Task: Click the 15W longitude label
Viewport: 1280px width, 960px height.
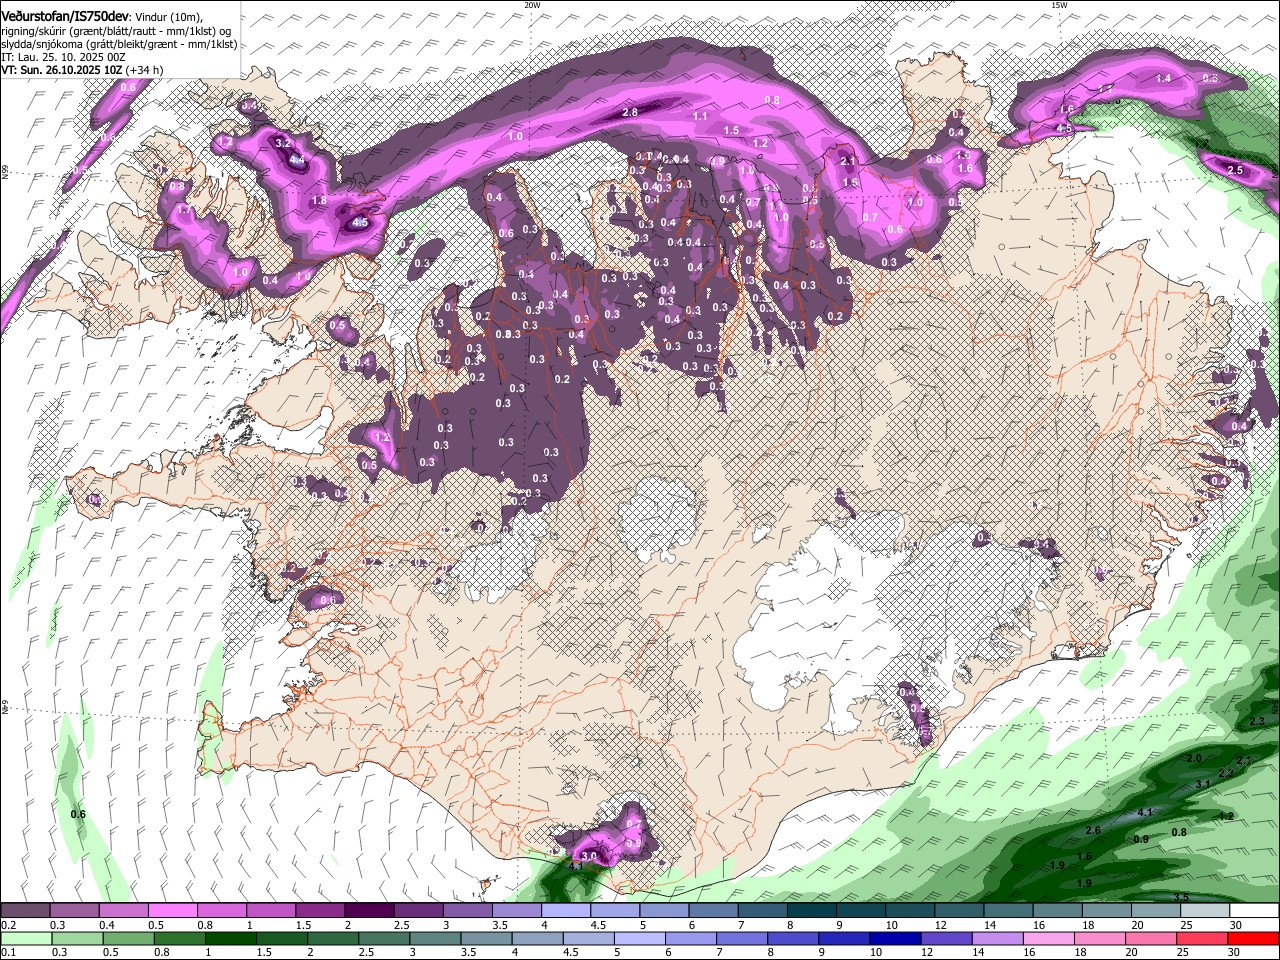Action: point(1059,4)
